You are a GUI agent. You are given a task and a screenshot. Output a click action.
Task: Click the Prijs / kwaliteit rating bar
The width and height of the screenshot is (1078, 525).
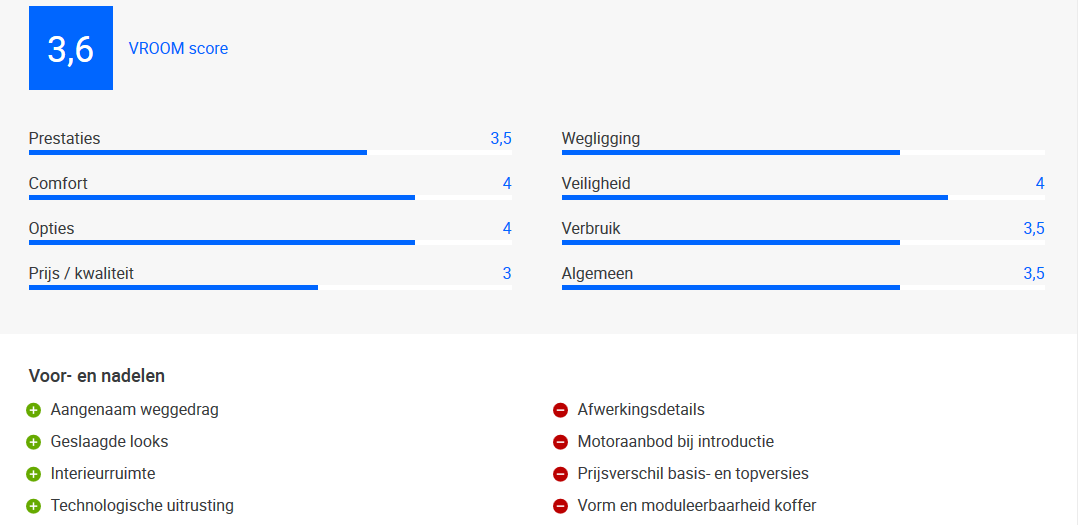click(x=270, y=287)
